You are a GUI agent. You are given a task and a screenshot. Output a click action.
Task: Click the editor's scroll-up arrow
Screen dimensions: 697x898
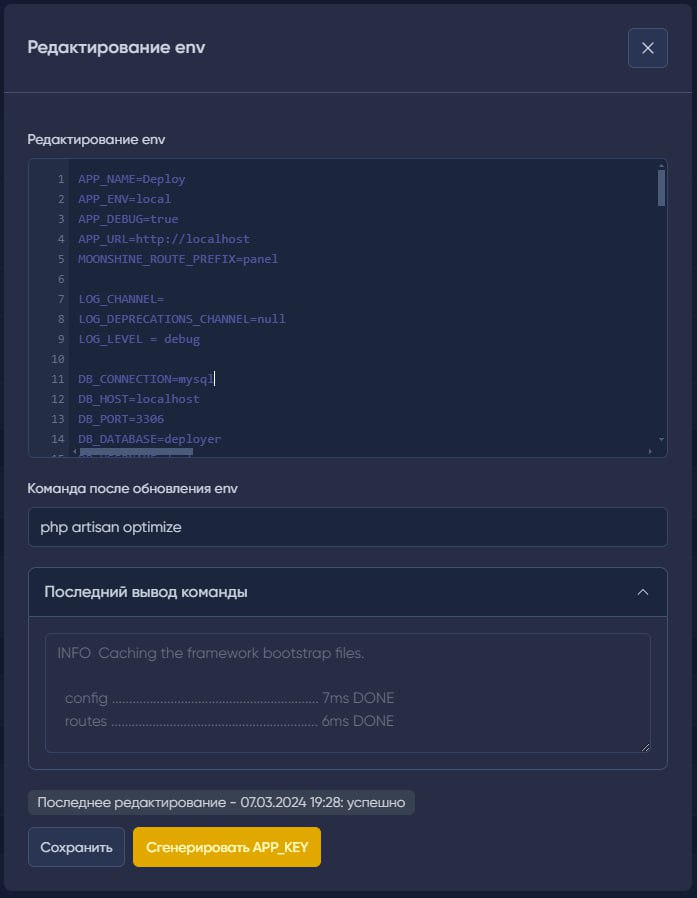coord(661,165)
